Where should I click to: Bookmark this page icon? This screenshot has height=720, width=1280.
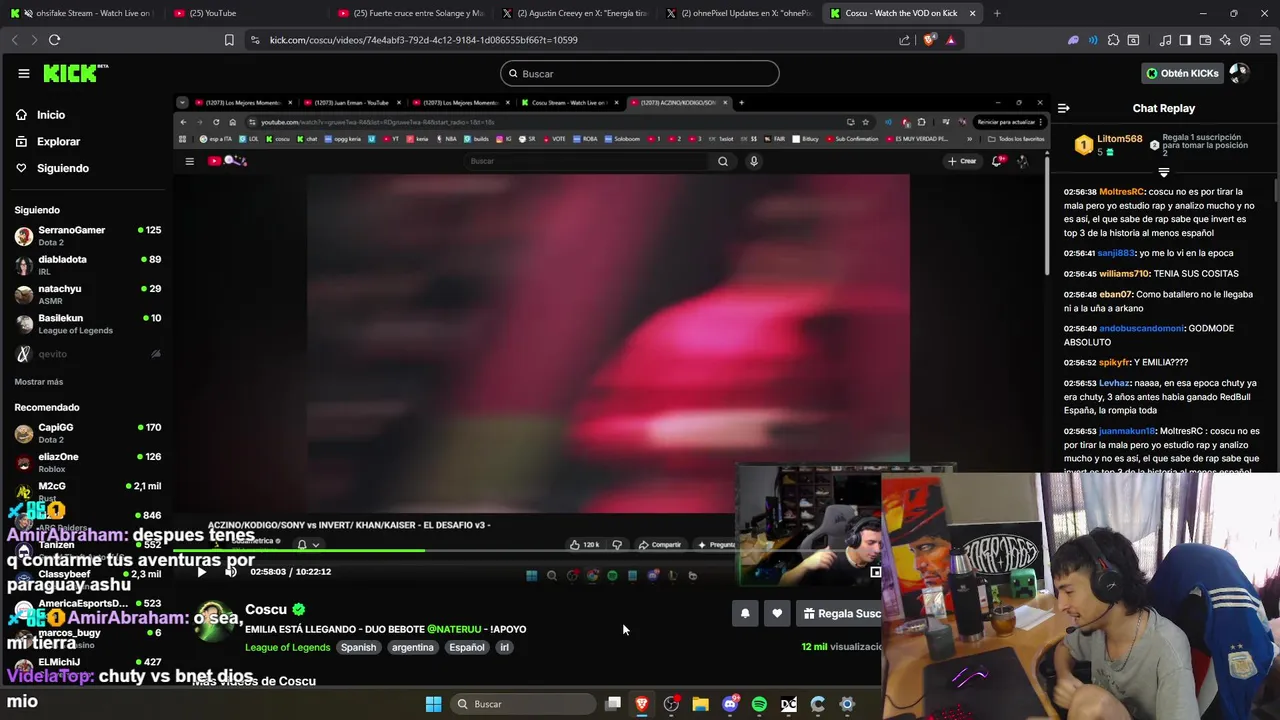point(229,40)
